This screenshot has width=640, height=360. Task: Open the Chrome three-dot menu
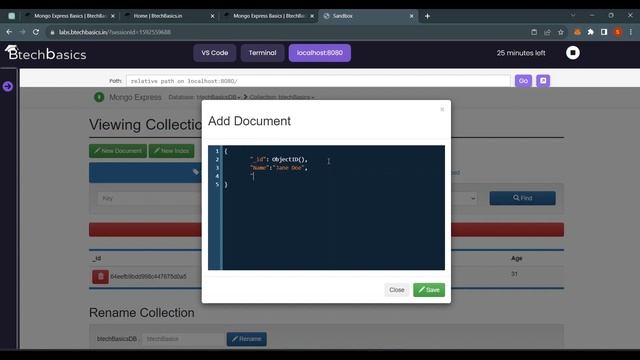[x=631, y=32]
